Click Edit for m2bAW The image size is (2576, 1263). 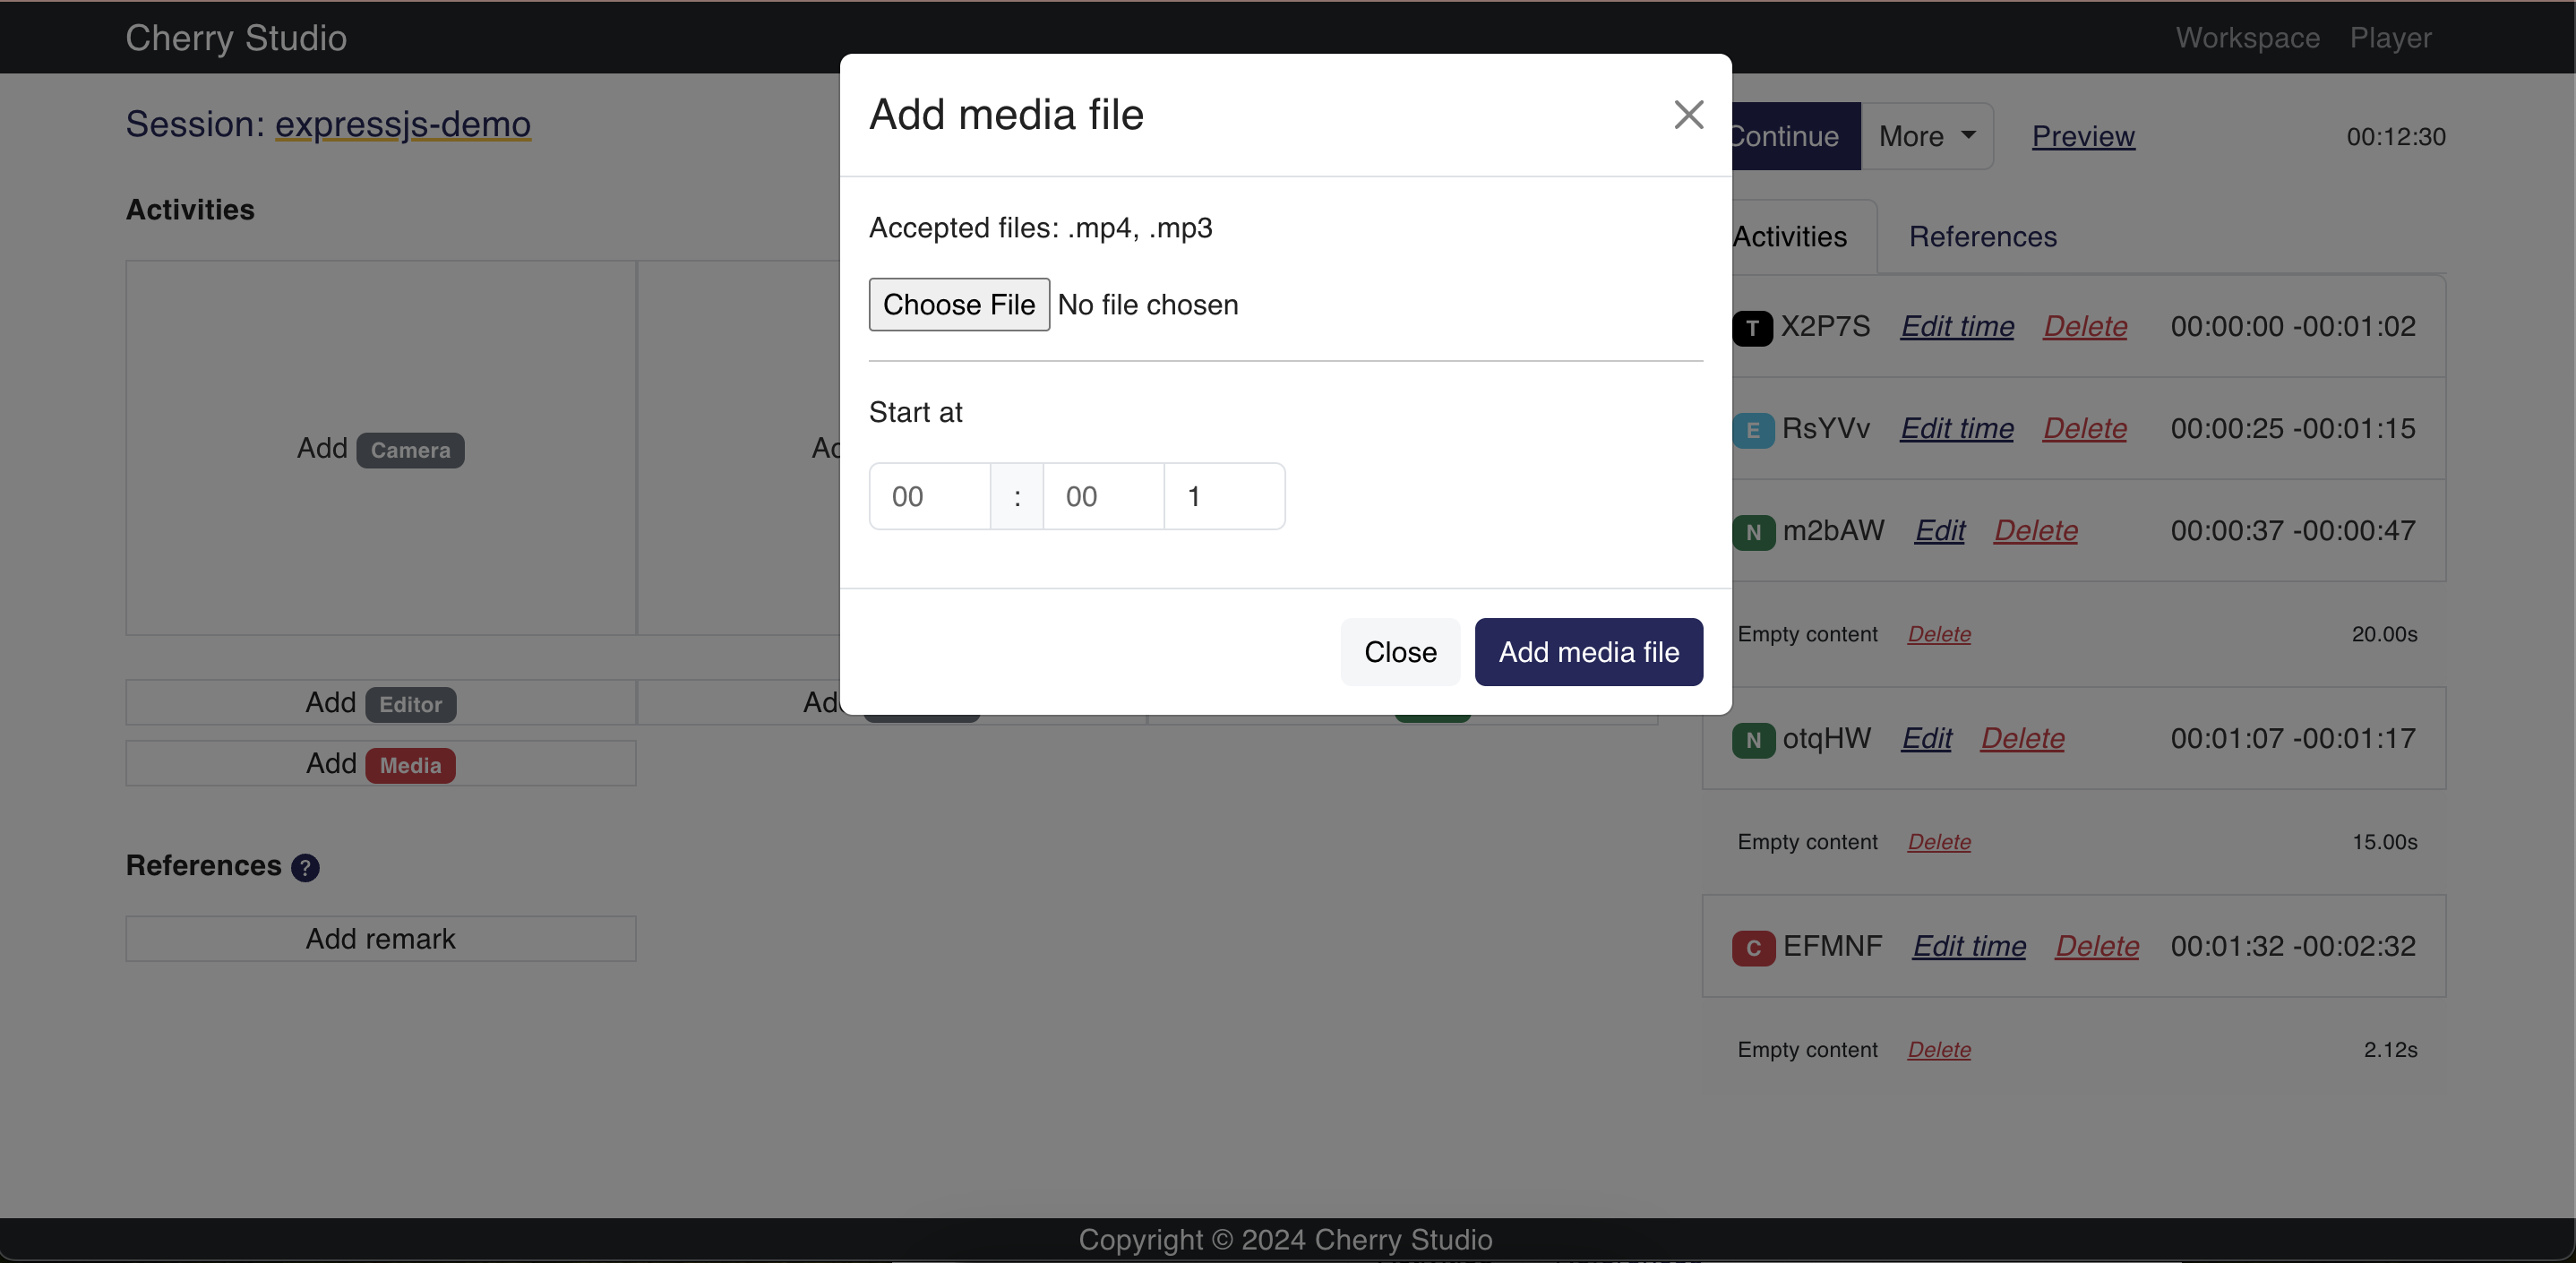coord(1940,530)
